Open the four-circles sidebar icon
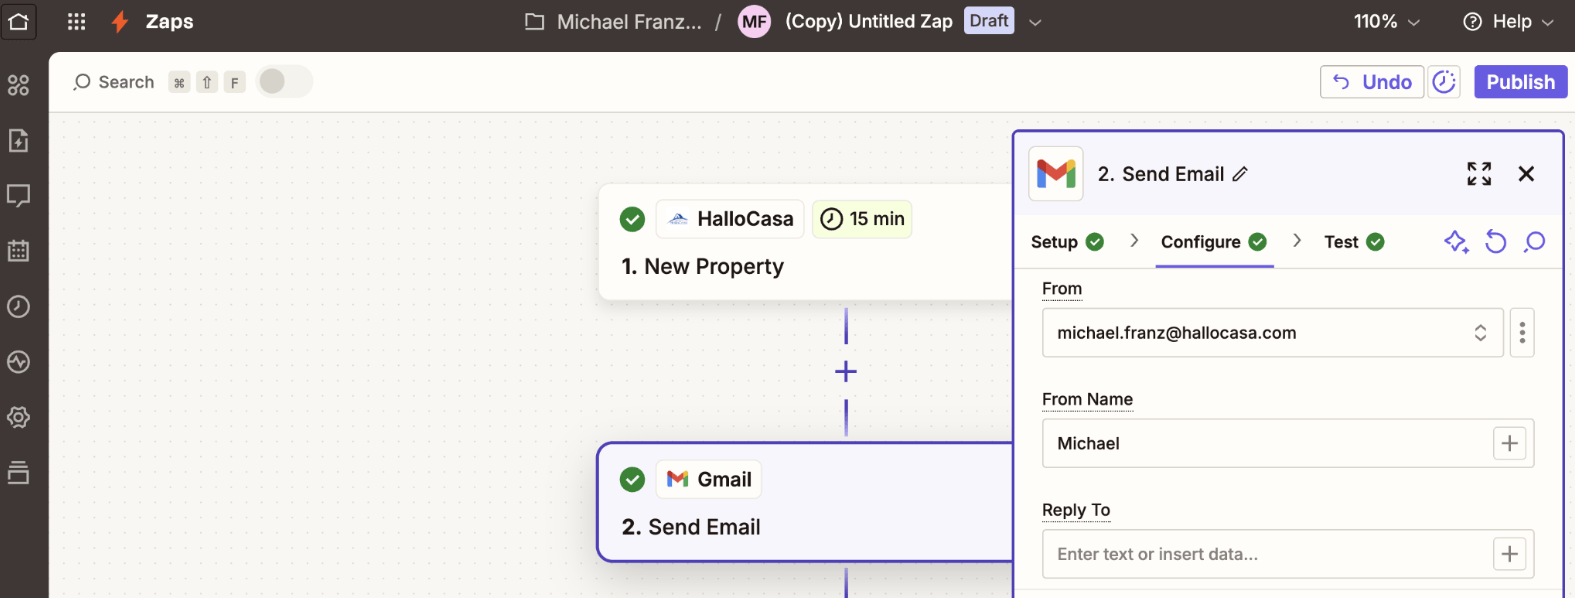Viewport: 1576px width, 598px height. pos(19,85)
